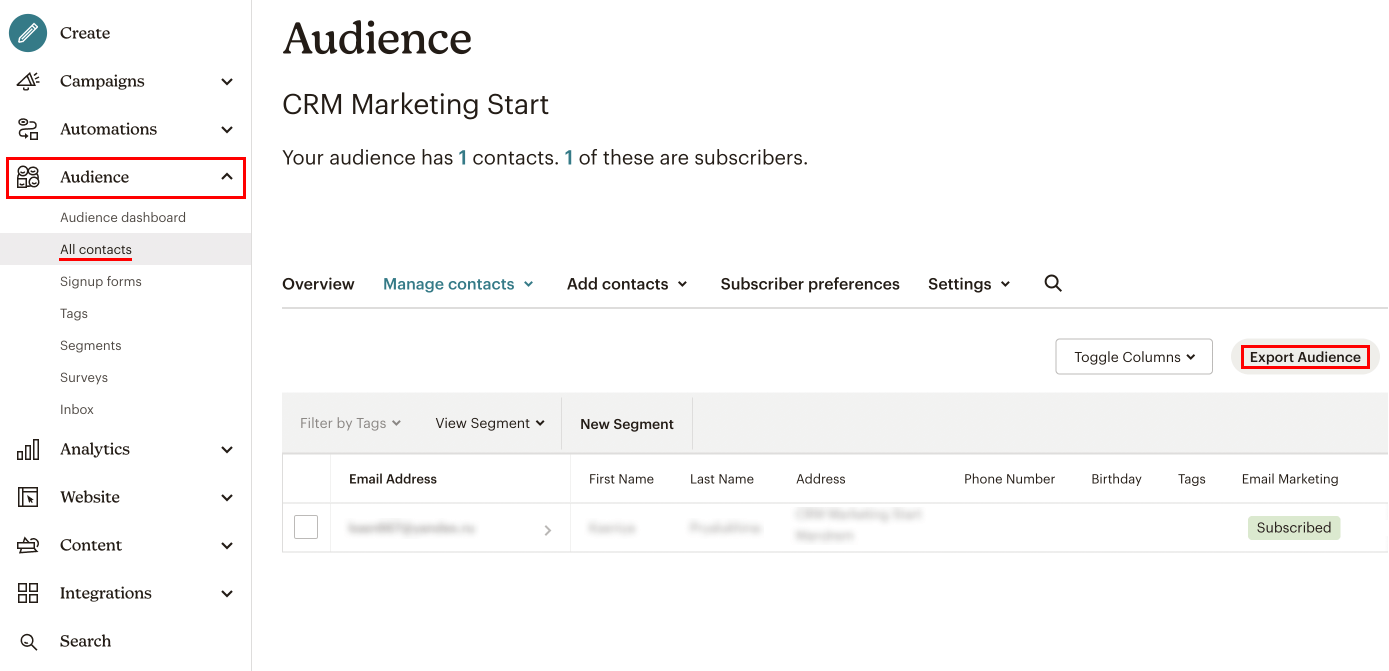Click the Integrations grid icon
The width and height of the screenshot is (1389, 671).
click(26, 593)
